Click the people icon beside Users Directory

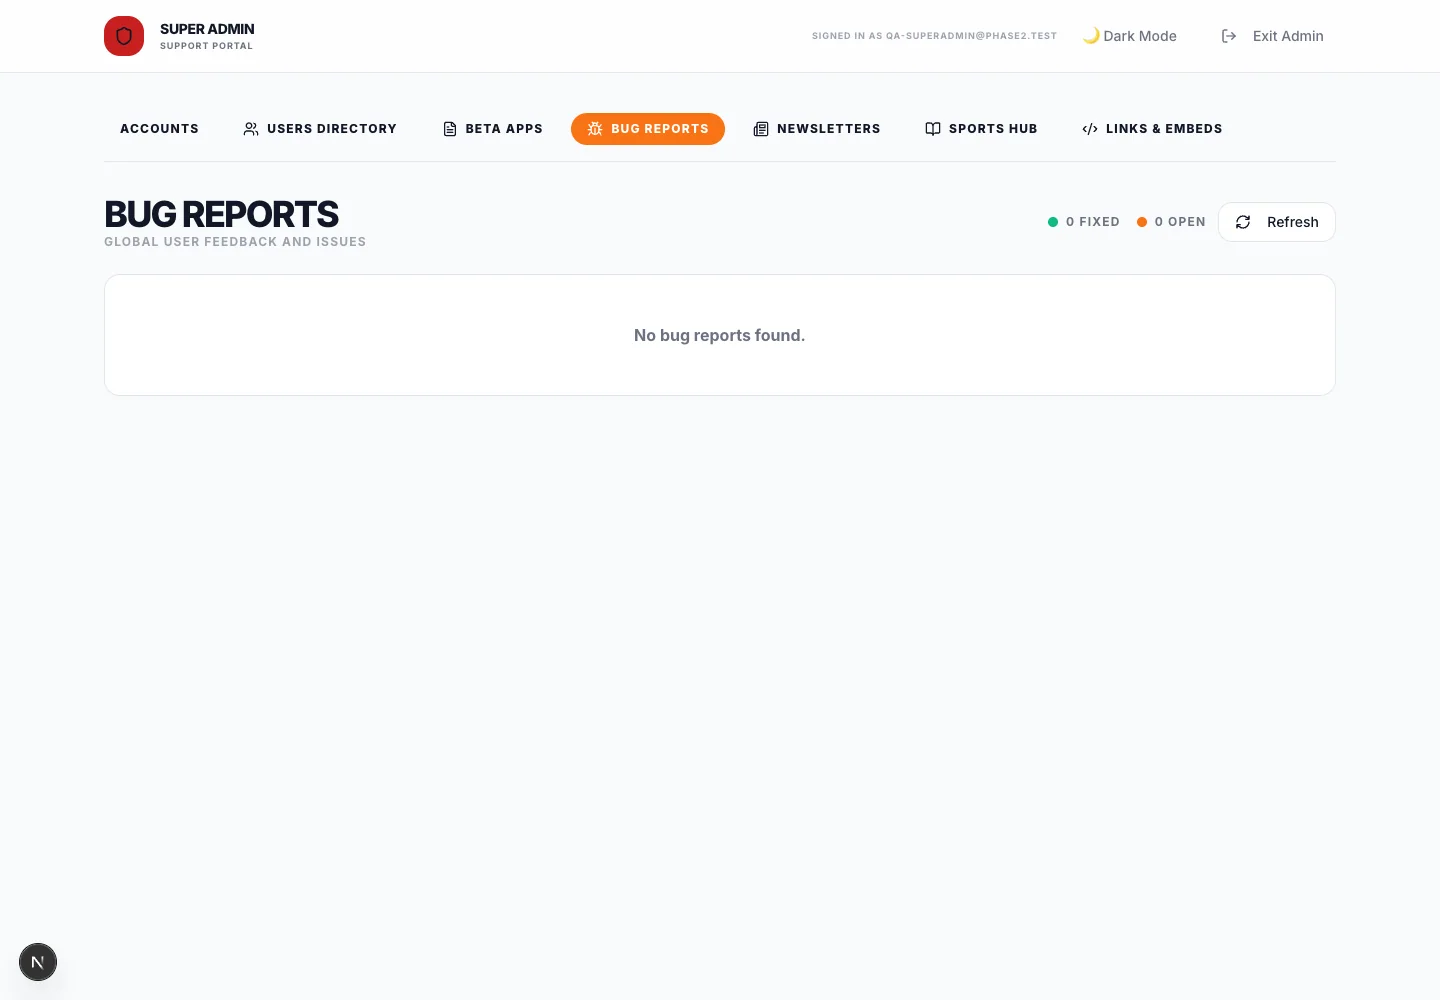pyautogui.click(x=251, y=129)
